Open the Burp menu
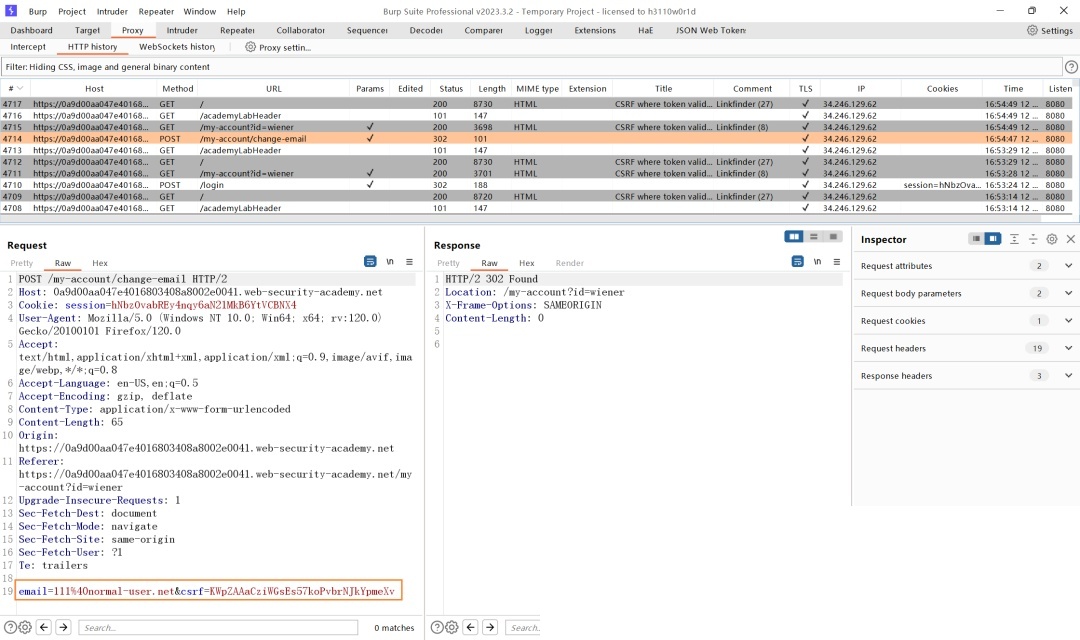 coord(38,11)
